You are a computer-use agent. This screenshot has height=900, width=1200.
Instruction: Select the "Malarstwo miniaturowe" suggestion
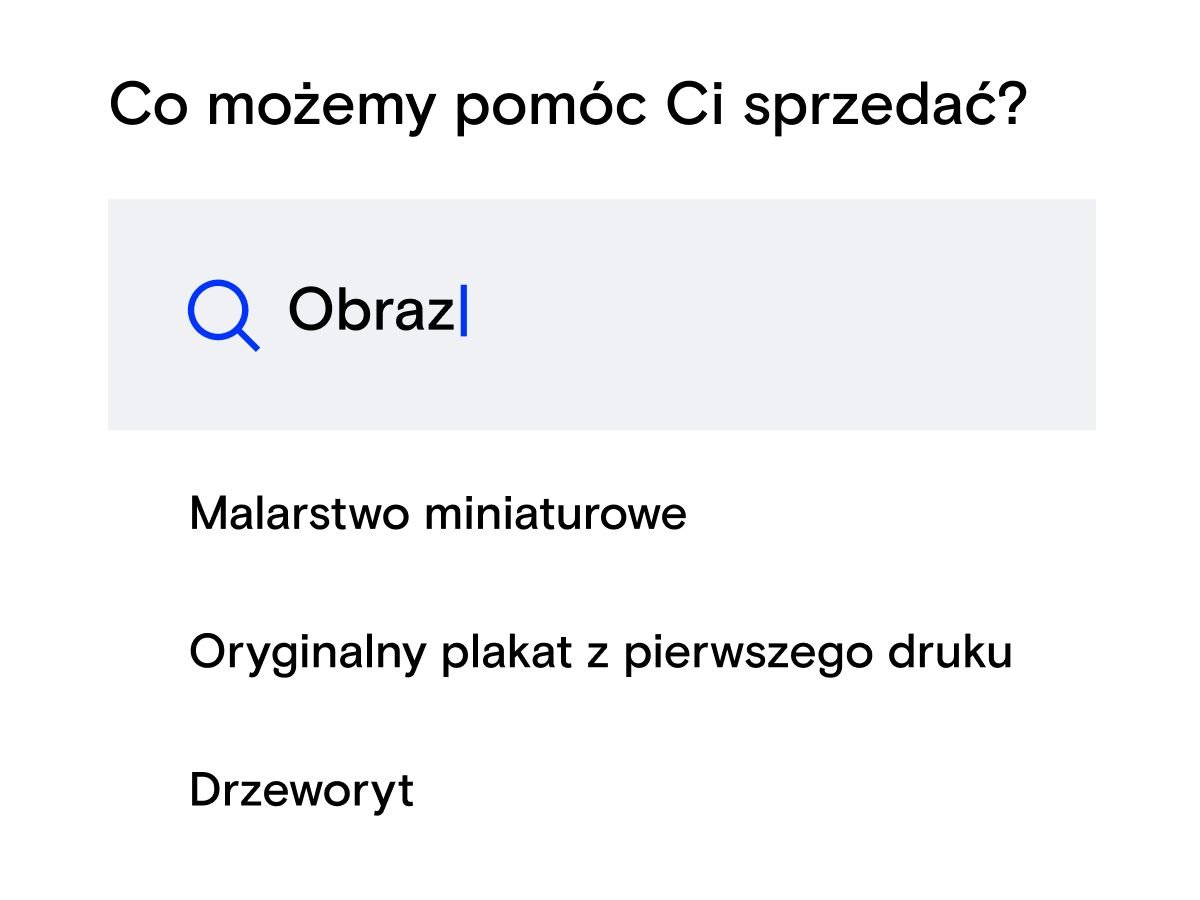pyautogui.click(x=437, y=514)
